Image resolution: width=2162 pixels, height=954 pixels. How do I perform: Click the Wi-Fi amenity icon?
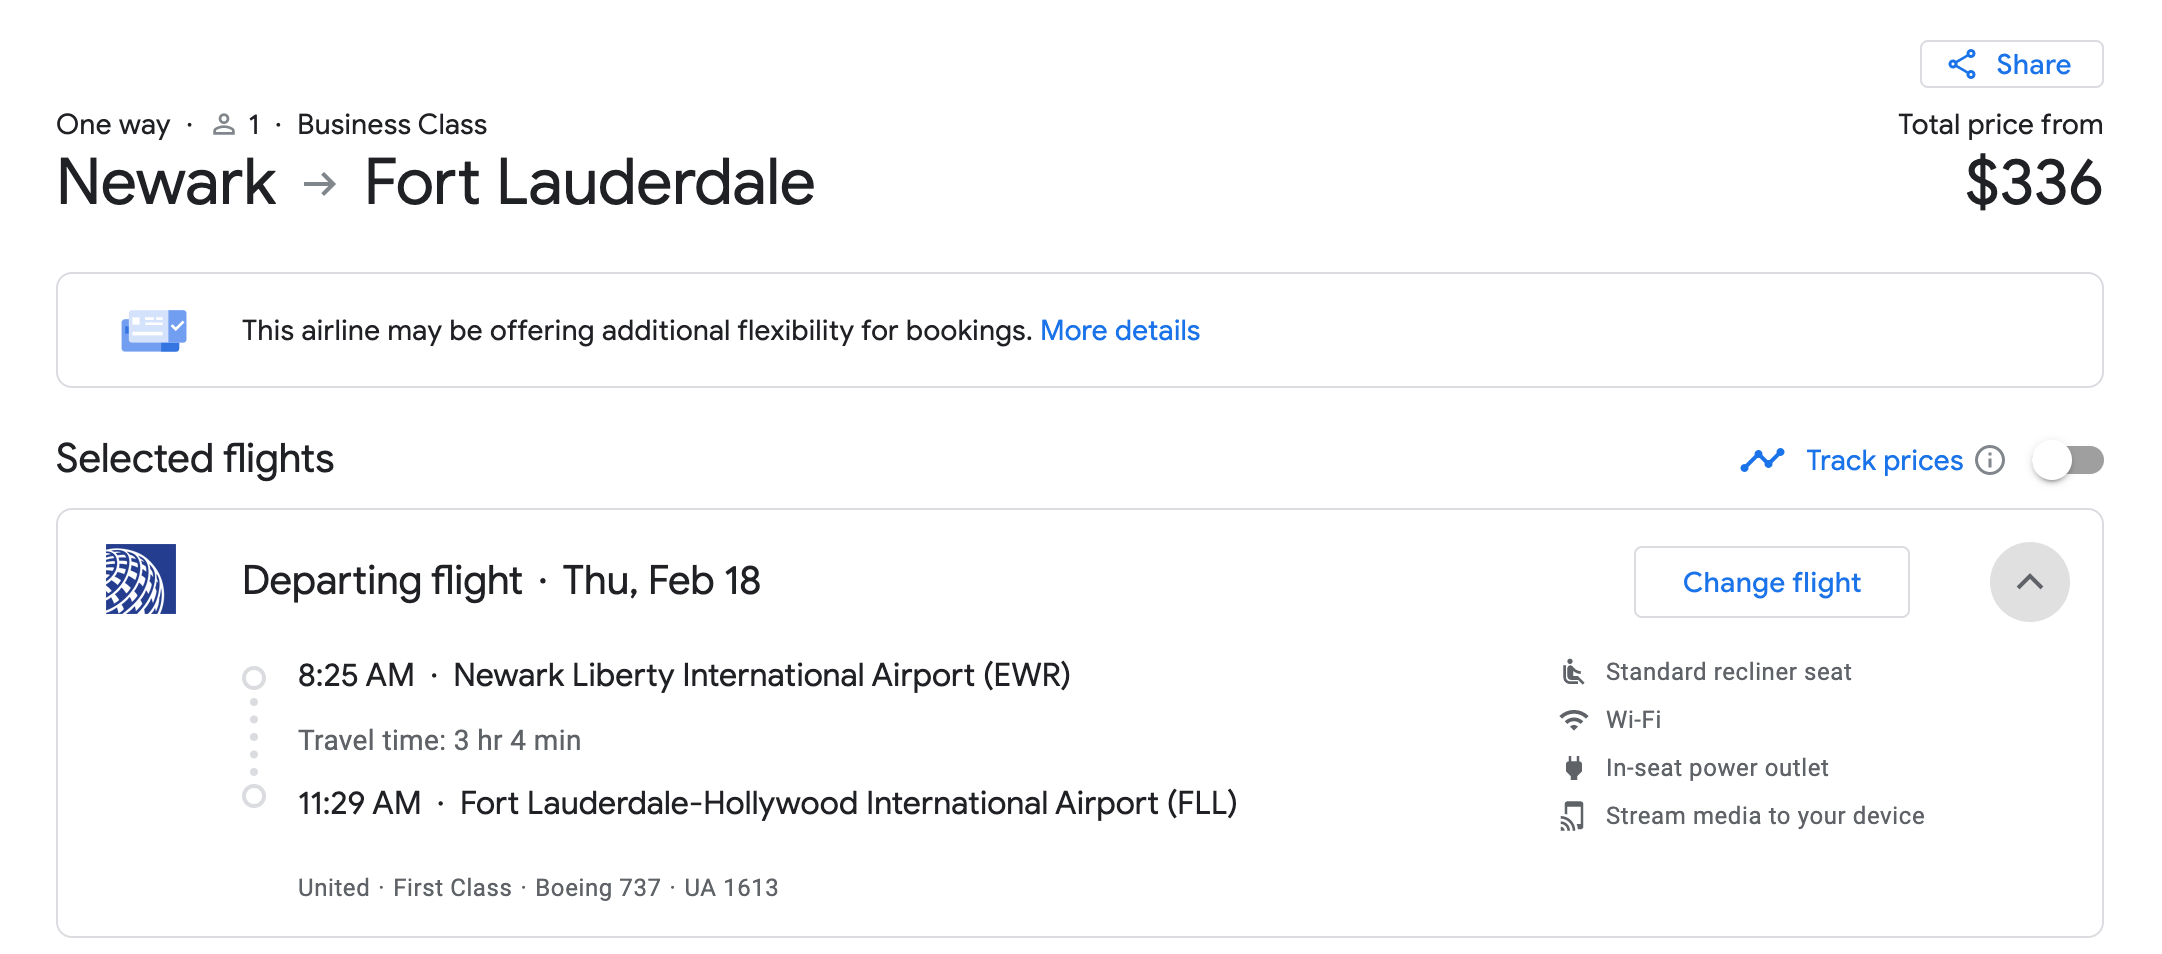(1573, 720)
